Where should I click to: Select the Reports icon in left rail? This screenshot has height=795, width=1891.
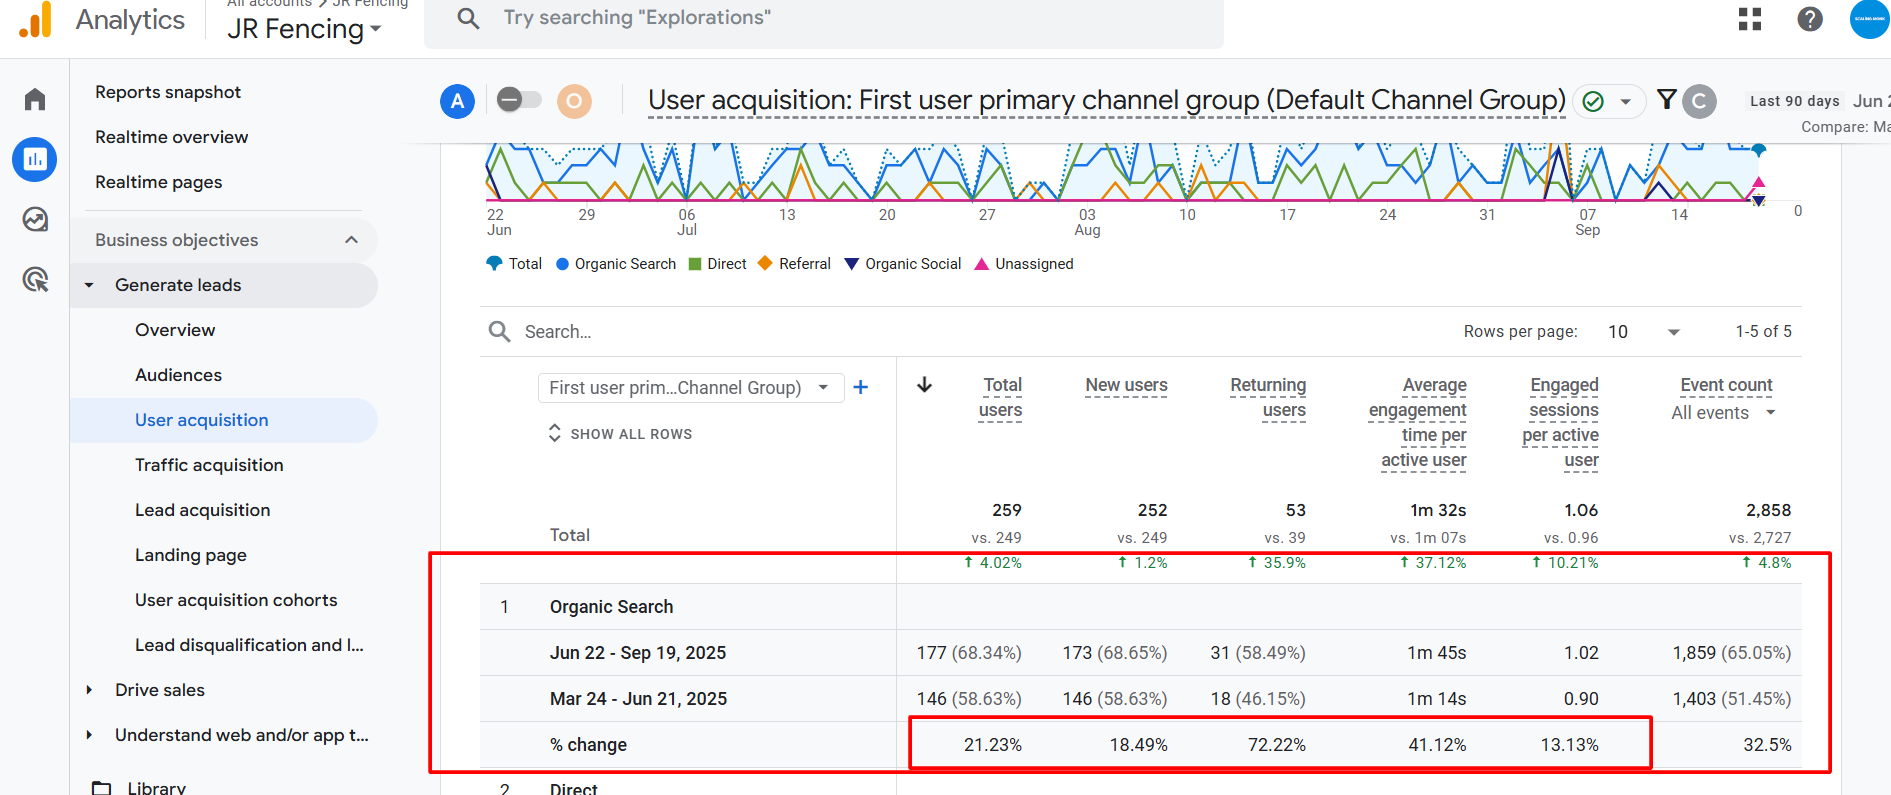click(x=35, y=159)
